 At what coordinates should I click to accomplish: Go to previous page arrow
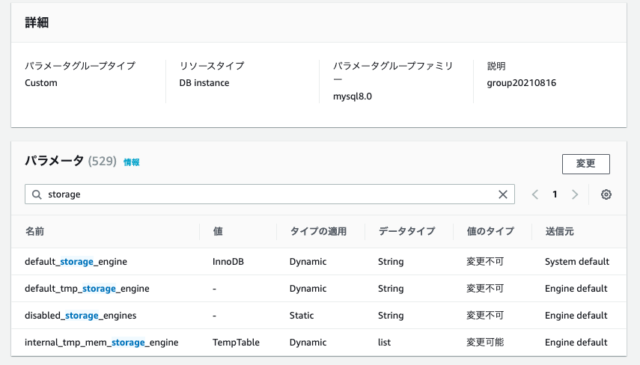pyautogui.click(x=535, y=194)
